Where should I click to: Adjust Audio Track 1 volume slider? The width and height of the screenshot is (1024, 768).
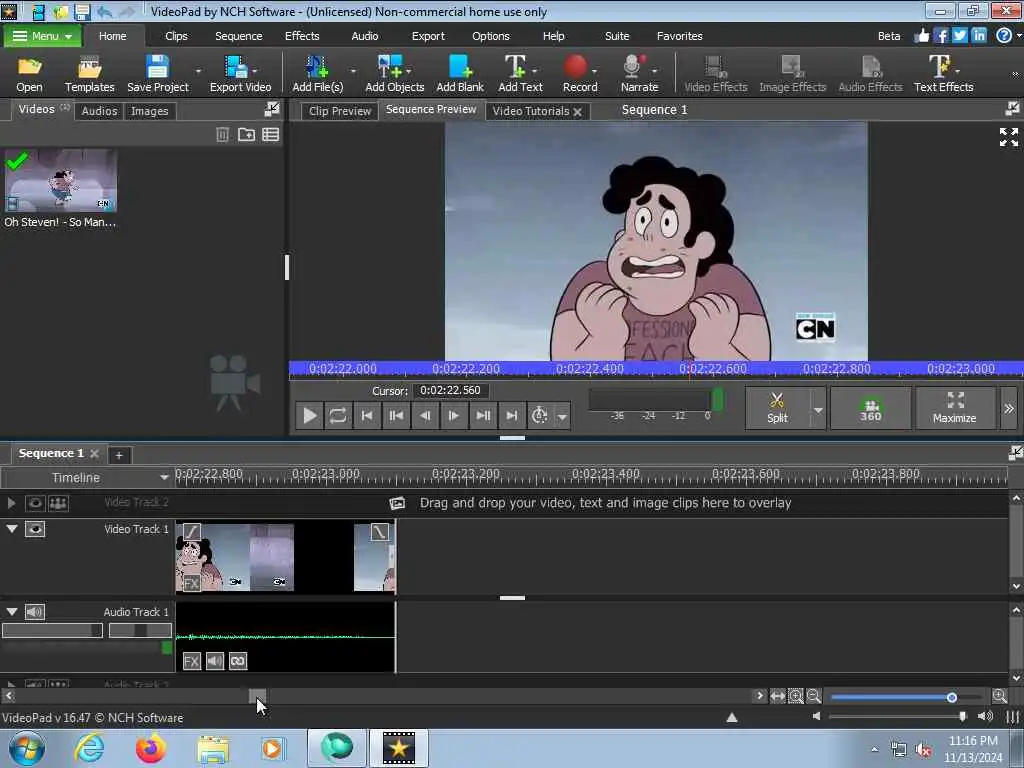pyautogui.click(x=52, y=630)
